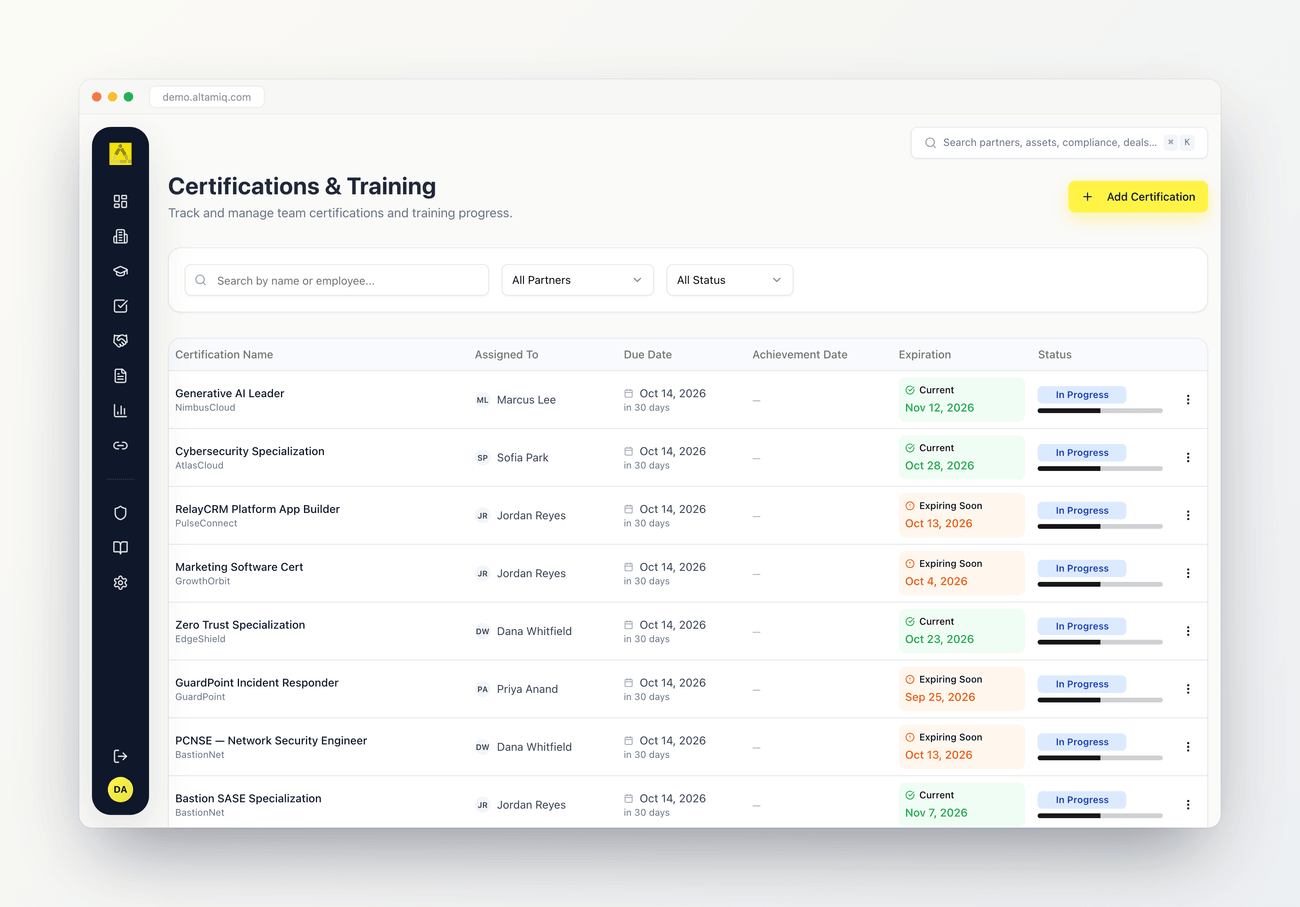Click the In Progress badge for Cybersecurity Specialization
Image resolution: width=1300 pixels, height=907 pixels.
pyautogui.click(x=1082, y=453)
